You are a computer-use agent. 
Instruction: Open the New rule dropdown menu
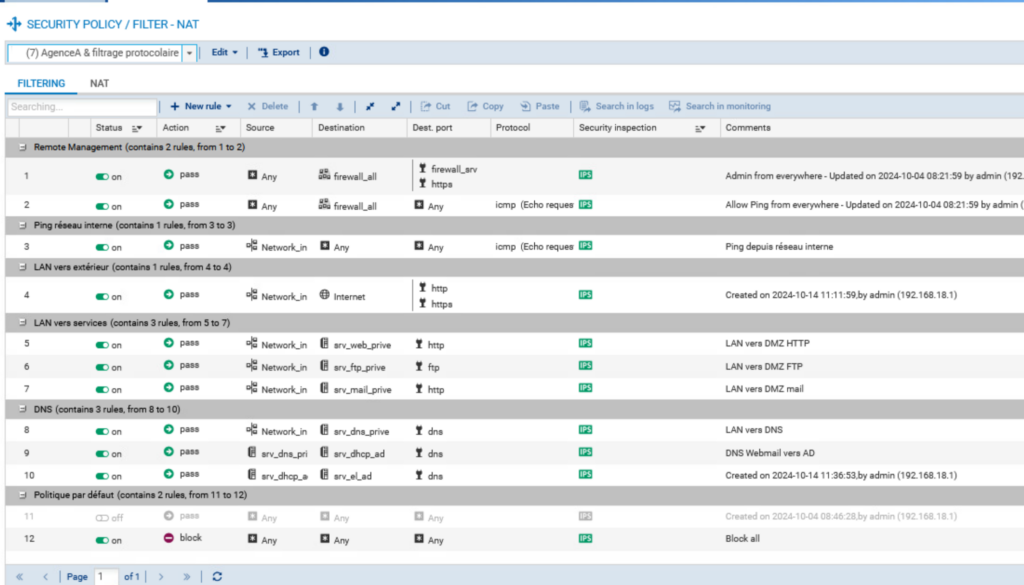coord(201,106)
